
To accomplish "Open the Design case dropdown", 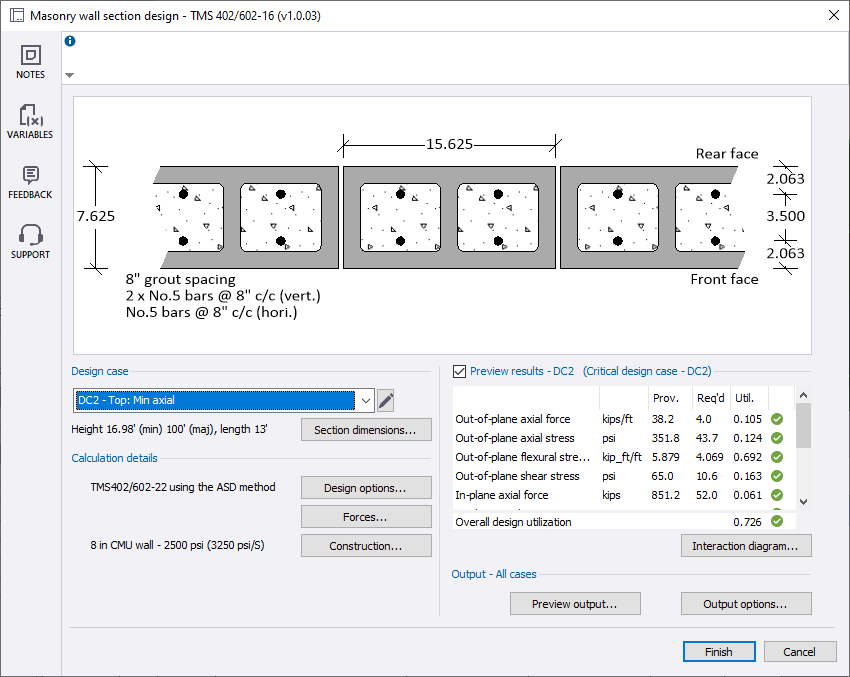I will pyautogui.click(x=365, y=401).
